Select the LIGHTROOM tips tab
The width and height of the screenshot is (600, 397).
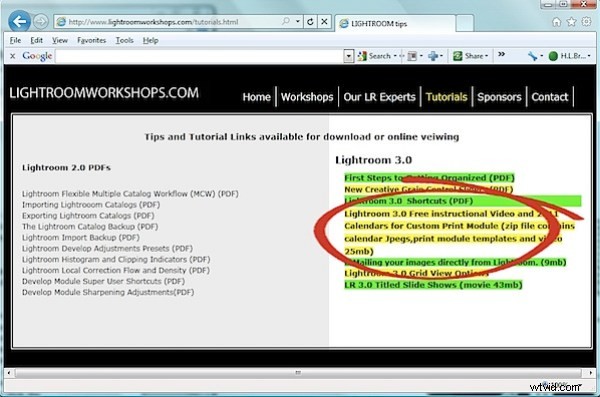395,24
